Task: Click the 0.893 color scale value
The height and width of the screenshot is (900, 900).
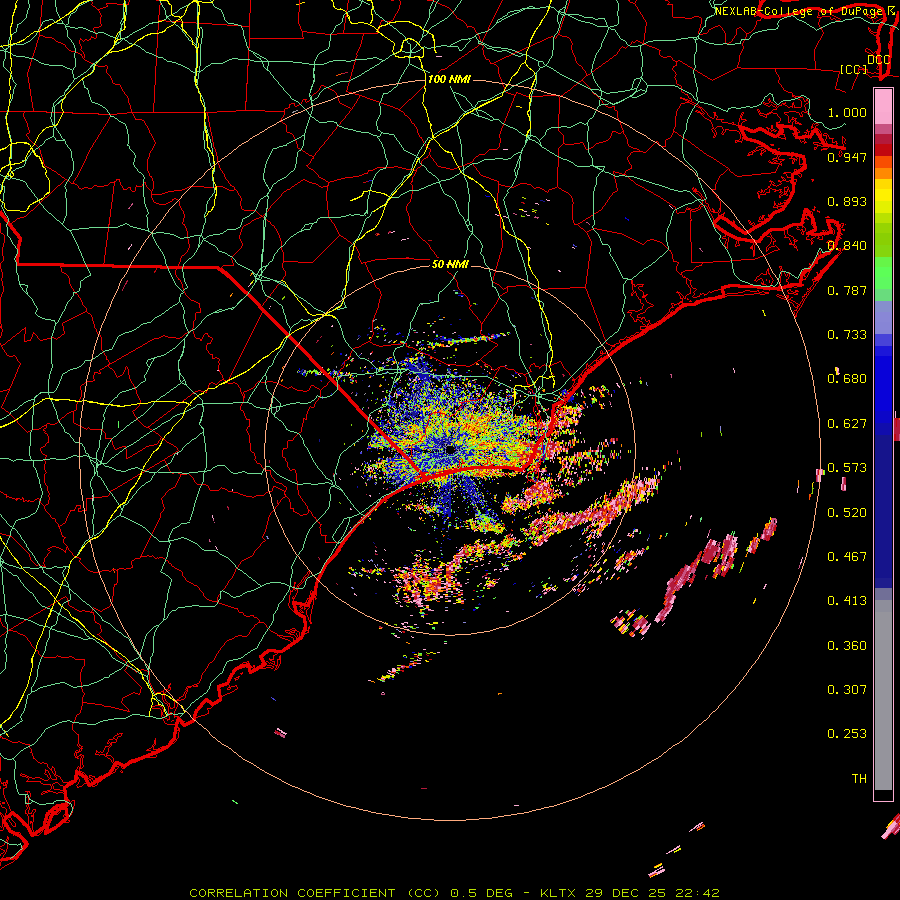Action: (847, 201)
